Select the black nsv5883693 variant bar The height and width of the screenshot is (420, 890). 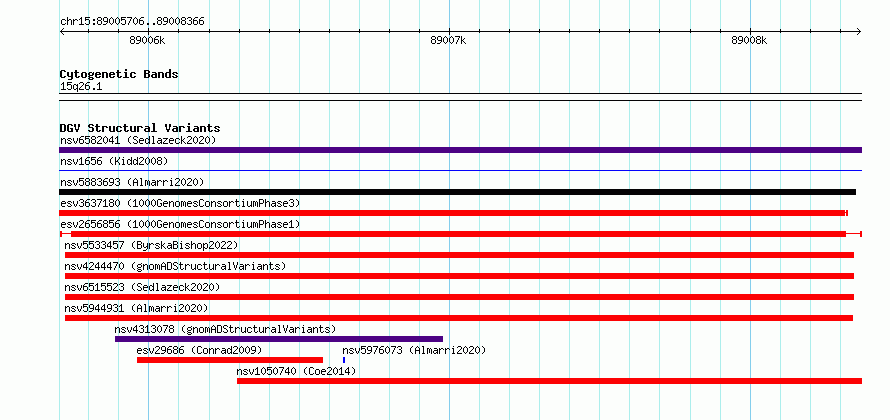[x=457, y=192]
